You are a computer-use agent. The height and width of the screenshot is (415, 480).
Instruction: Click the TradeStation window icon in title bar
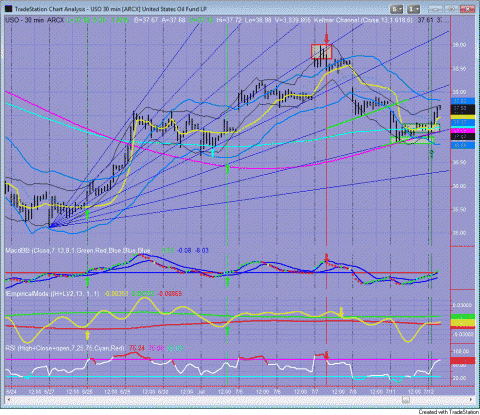tap(8, 9)
